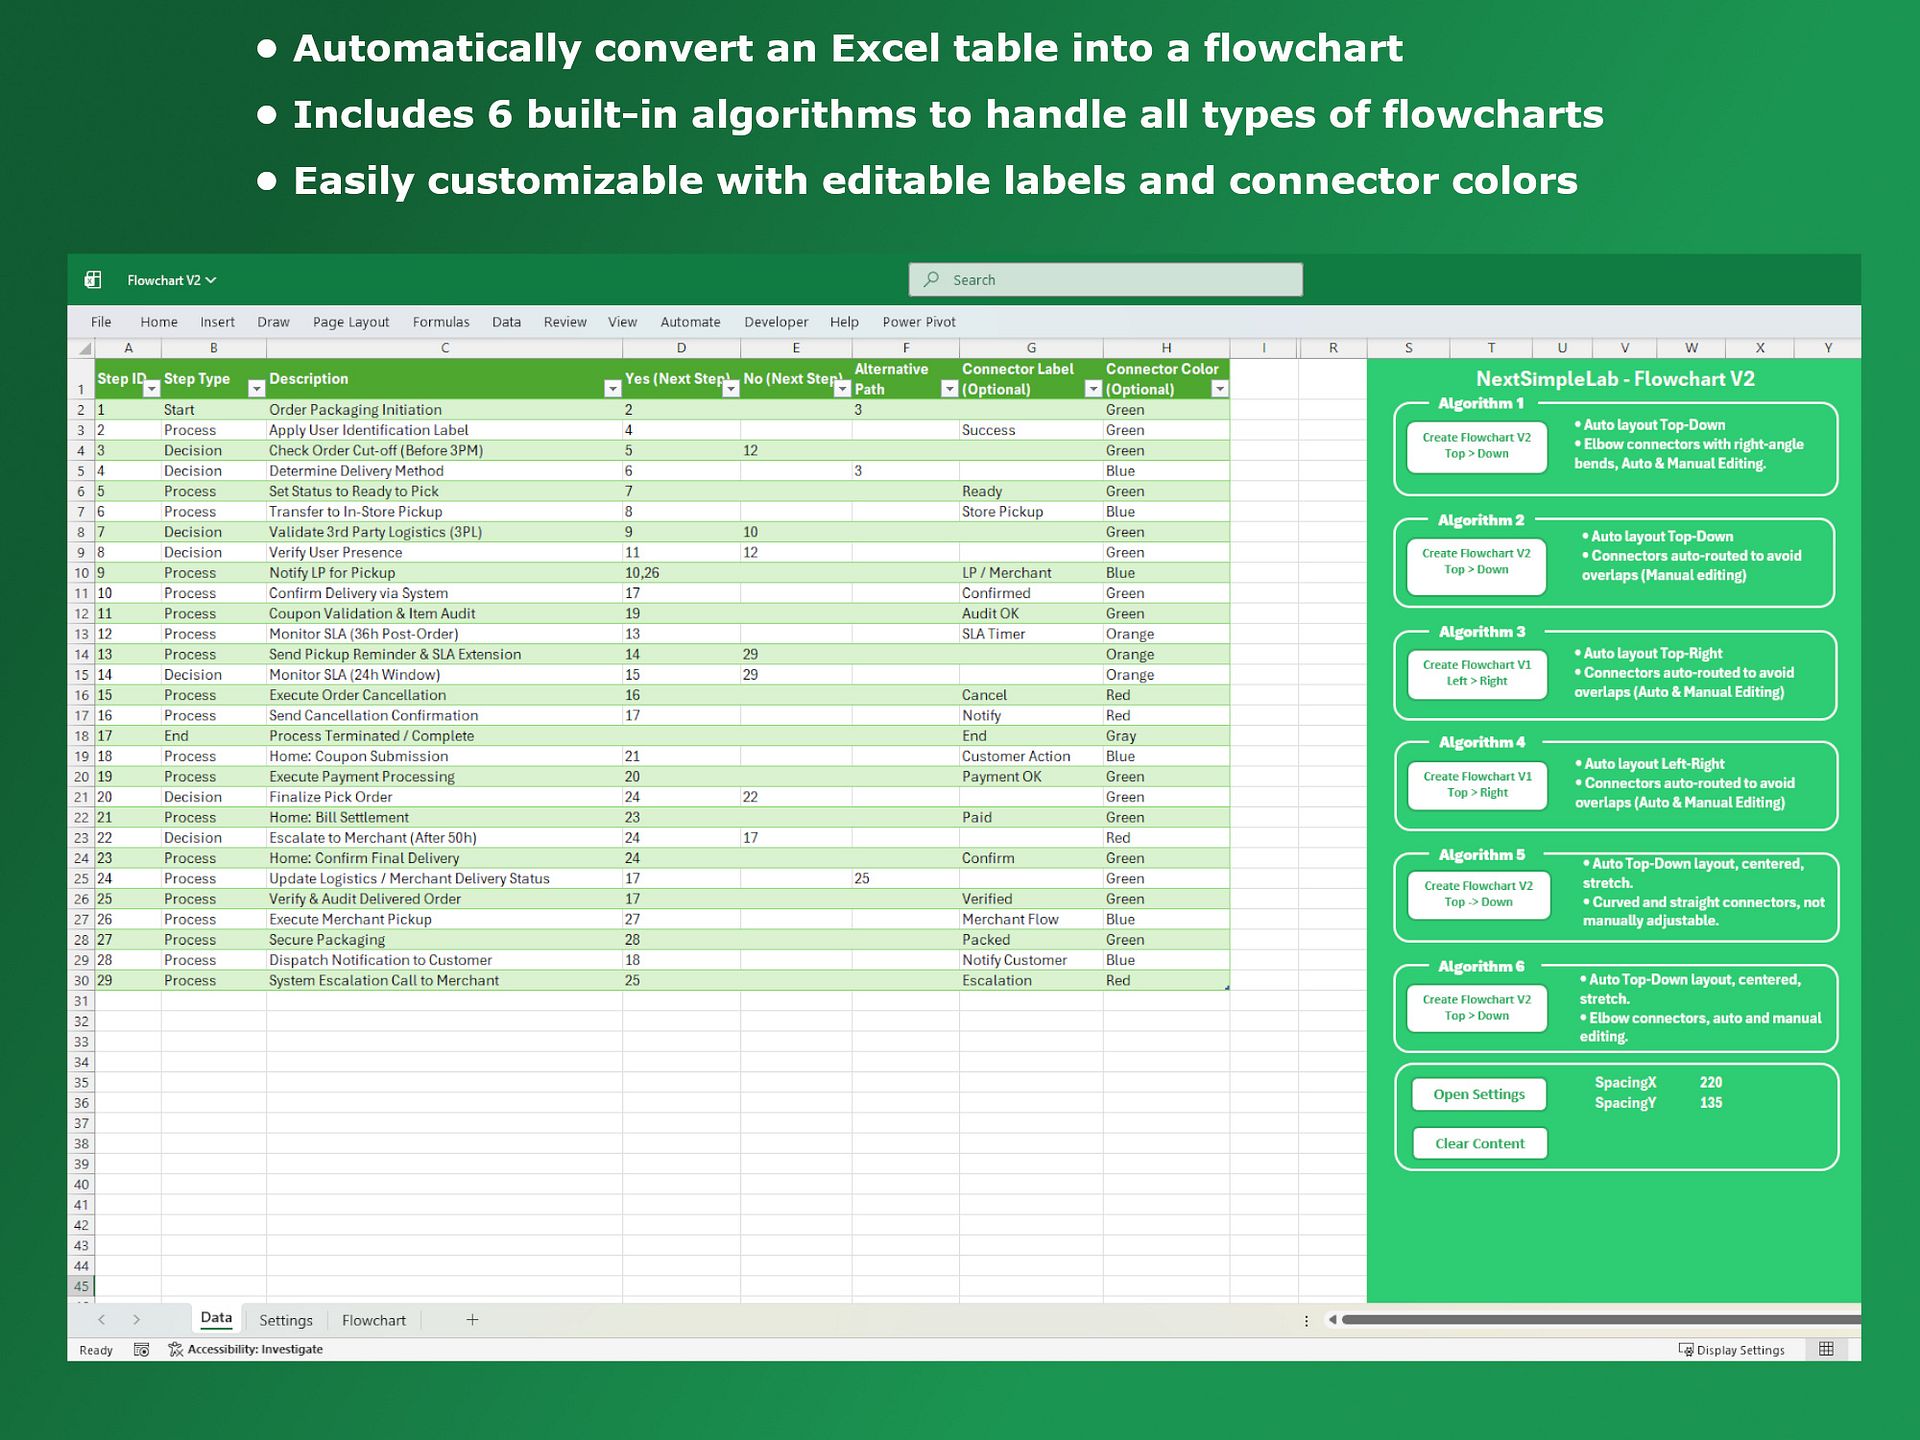Viewport: 1920px width, 1440px height.
Task: Open the Connector Label filter dropdown
Action: tap(1093, 389)
